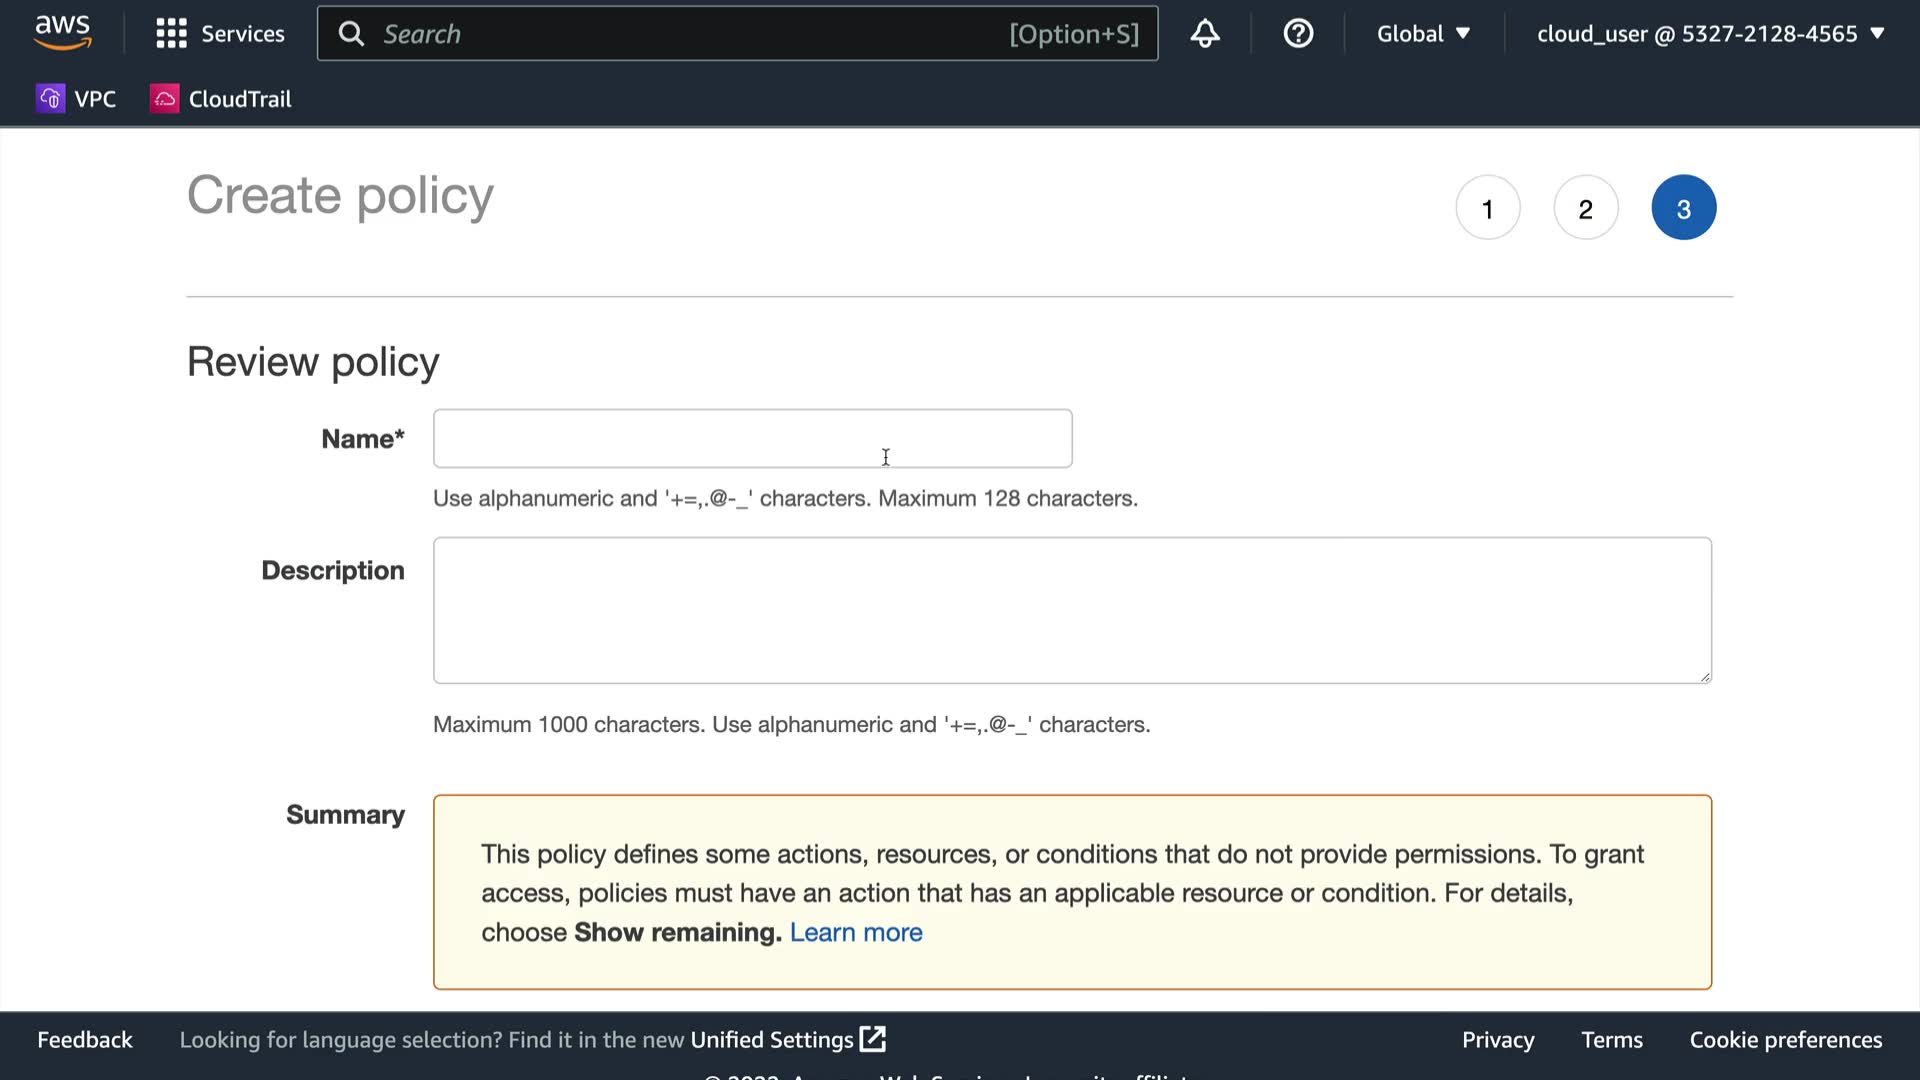This screenshot has width=1920, height=1080.
Task: Open the Learn more link in Summary
Action: pyautogui.click(x=856, y=932)
